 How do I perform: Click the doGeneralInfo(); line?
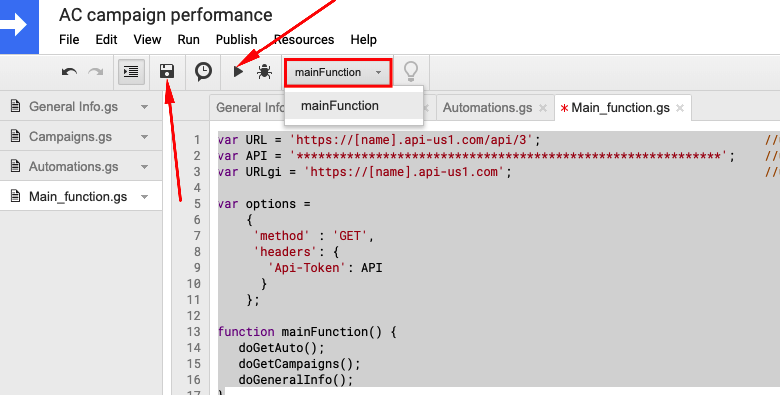coord(296,380)
